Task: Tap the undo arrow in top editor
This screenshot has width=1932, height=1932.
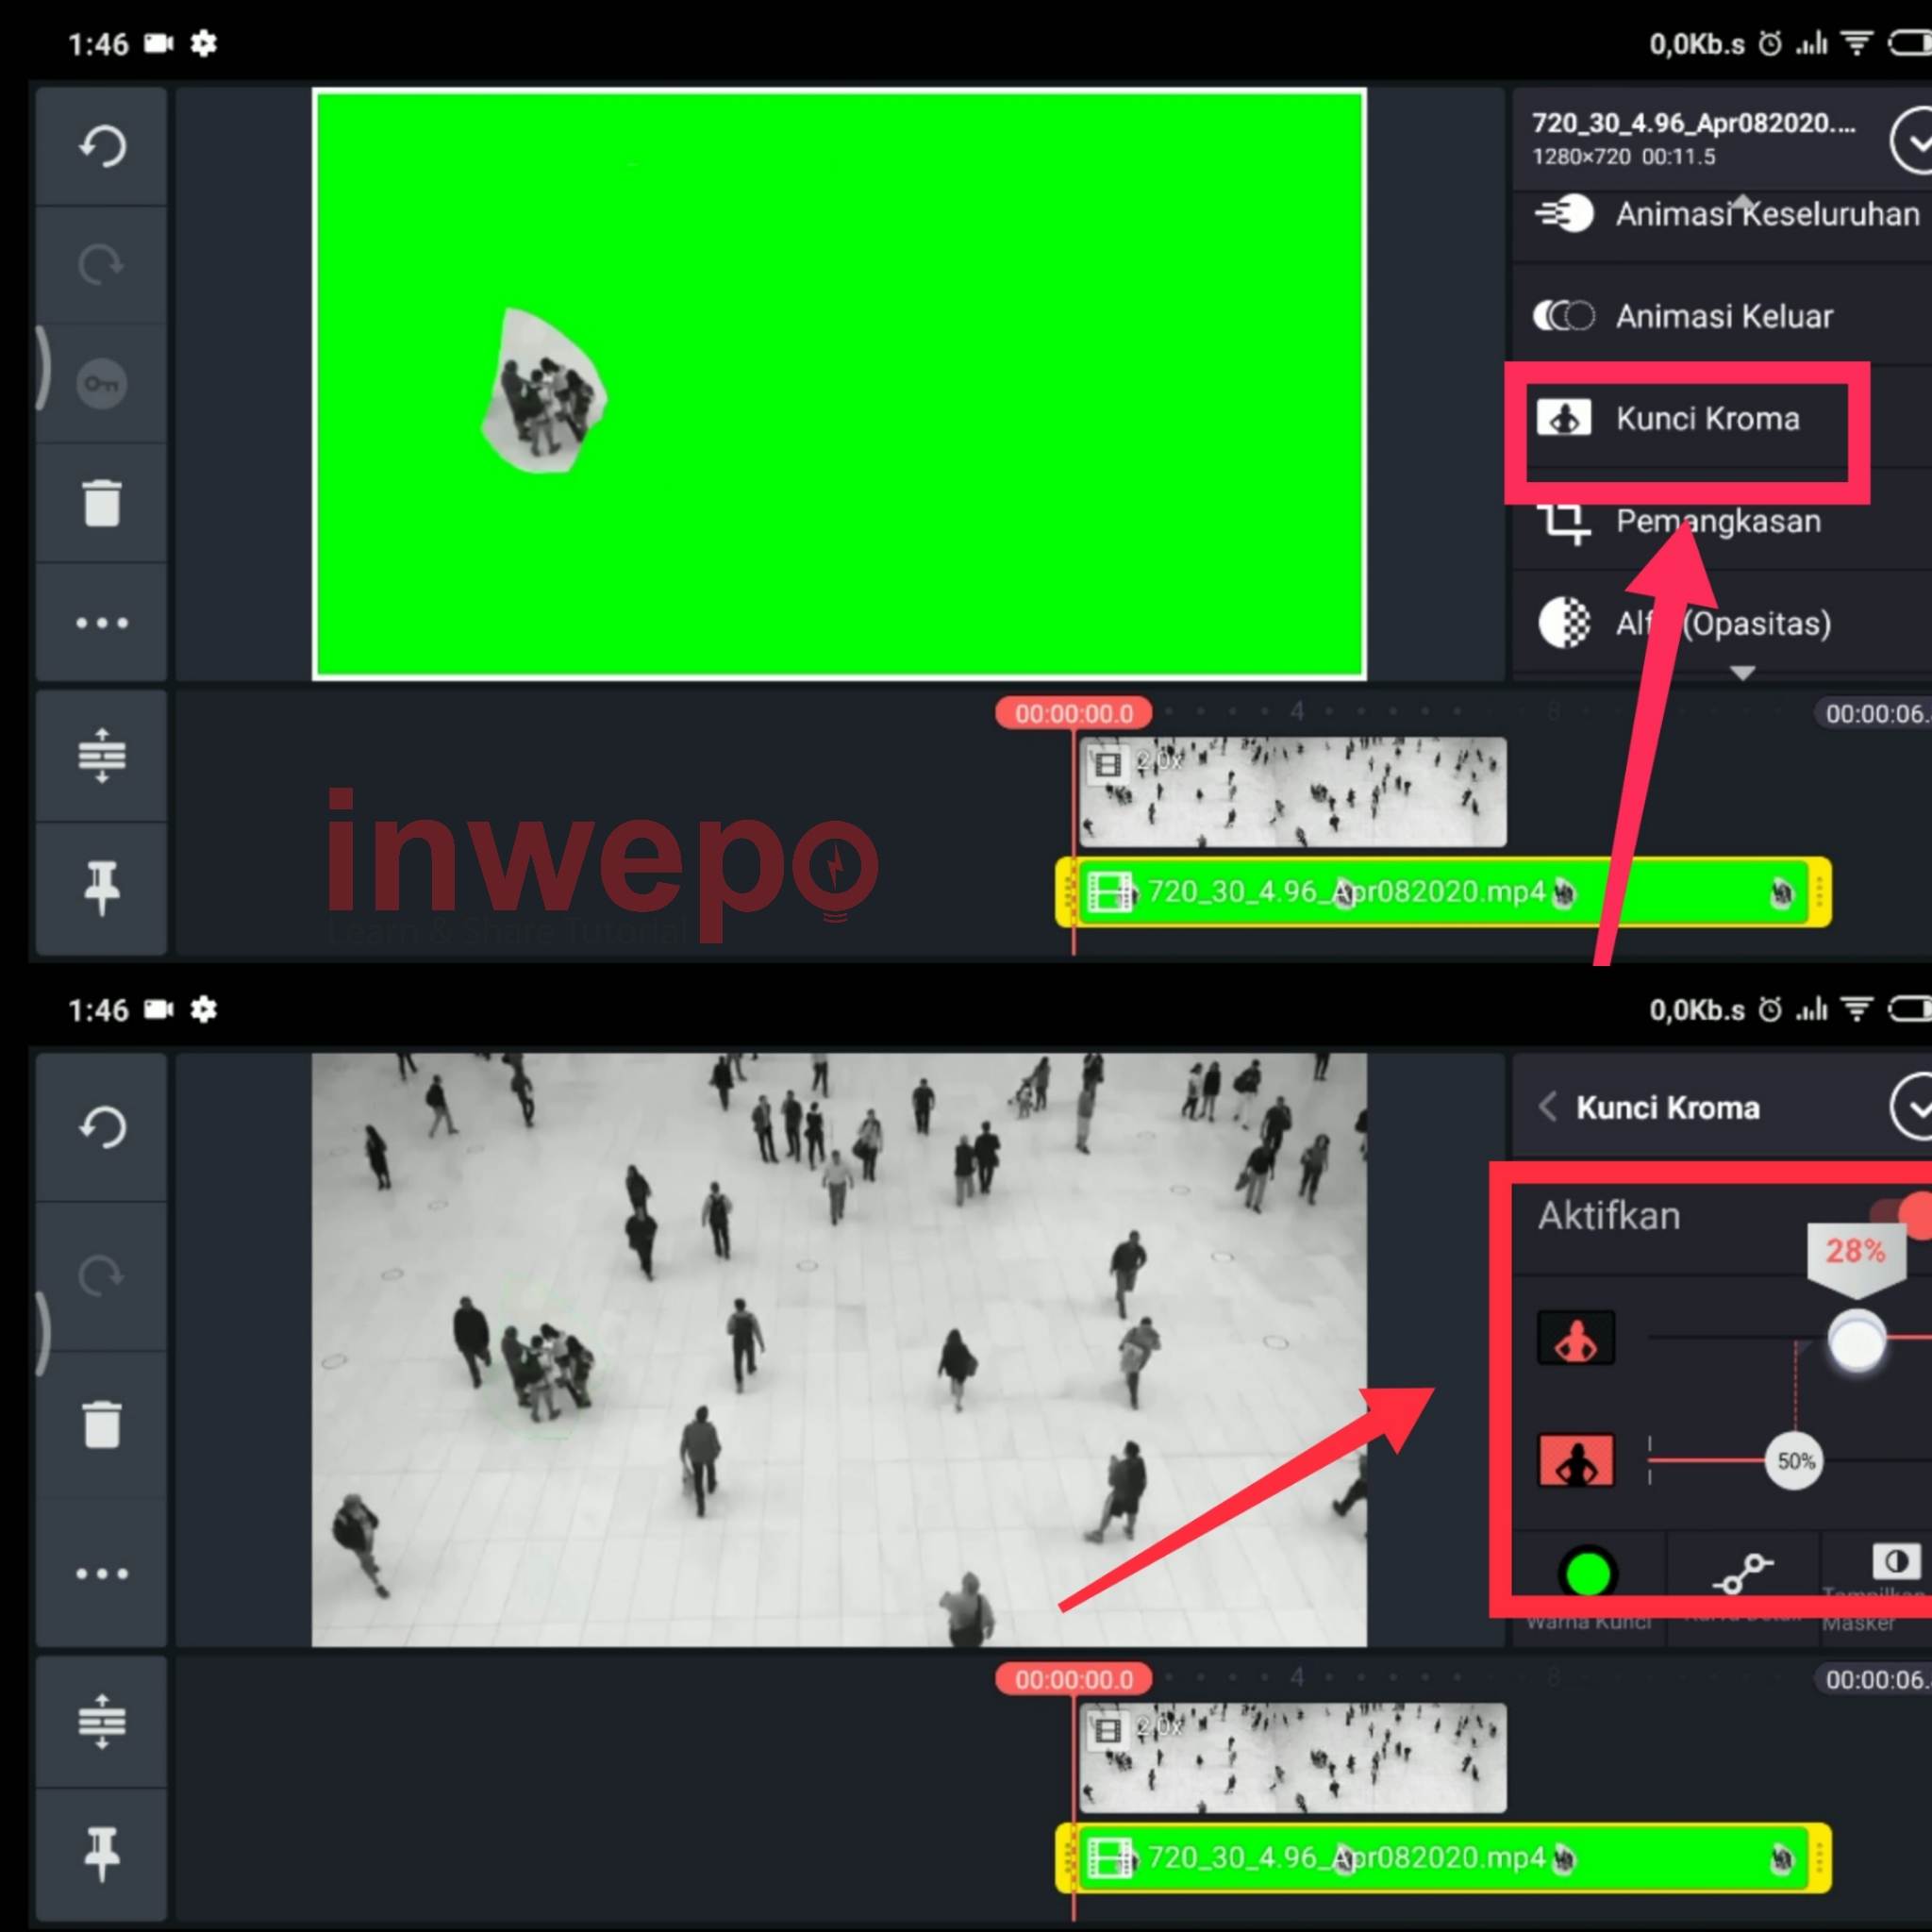Action: click(x=102, y=146)
